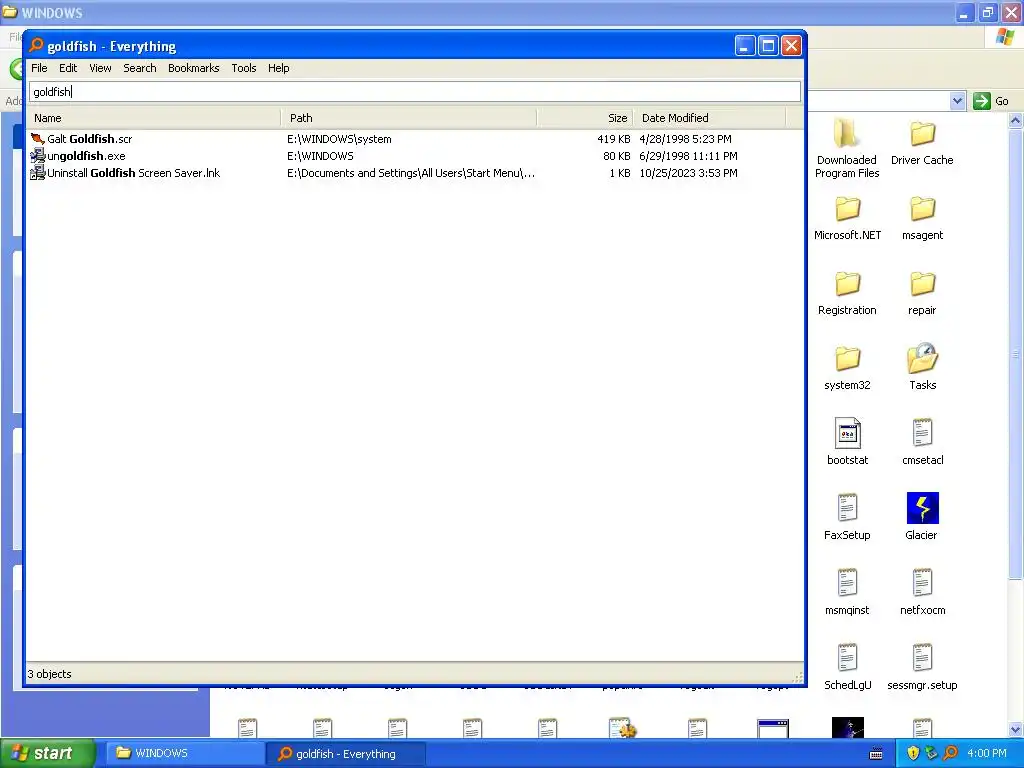Viewport: 1024px width, 768px height.
Task: Select the netfxocm file icon
Action: pos(922,583)
